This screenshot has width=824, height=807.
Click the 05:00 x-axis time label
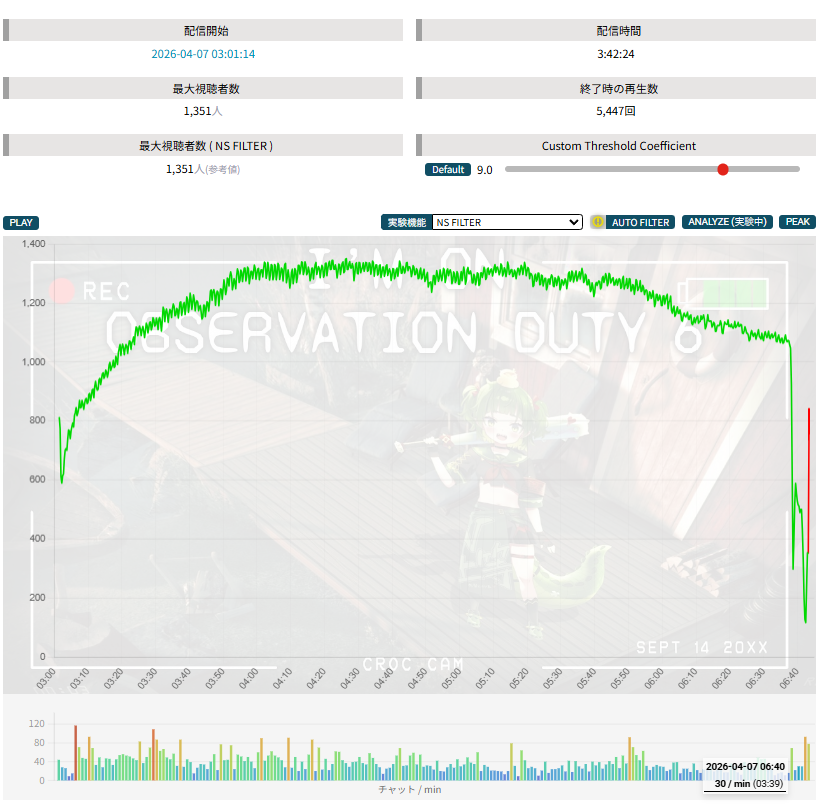(x=451, y=678)
